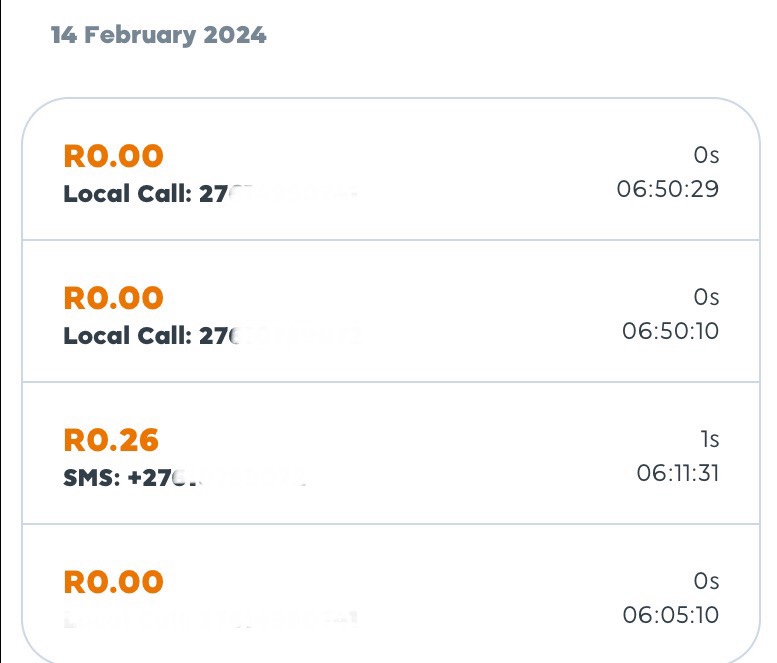Open the Local Call label logged at 06:50:29
This screenshot has width=777, height=663.
point(127,193)
